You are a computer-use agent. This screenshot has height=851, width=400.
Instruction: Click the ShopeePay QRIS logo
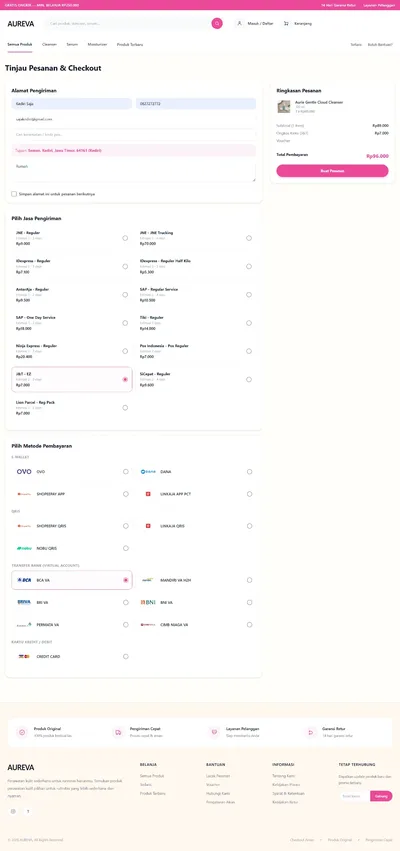click(24, 526)
